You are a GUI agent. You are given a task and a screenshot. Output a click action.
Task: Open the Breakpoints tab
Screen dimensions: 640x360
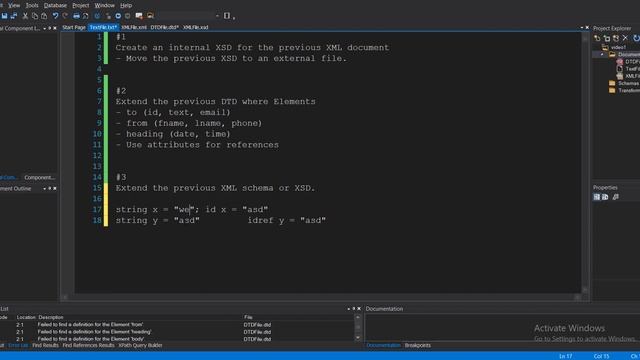pyautogui.click(x=418, y=345)
